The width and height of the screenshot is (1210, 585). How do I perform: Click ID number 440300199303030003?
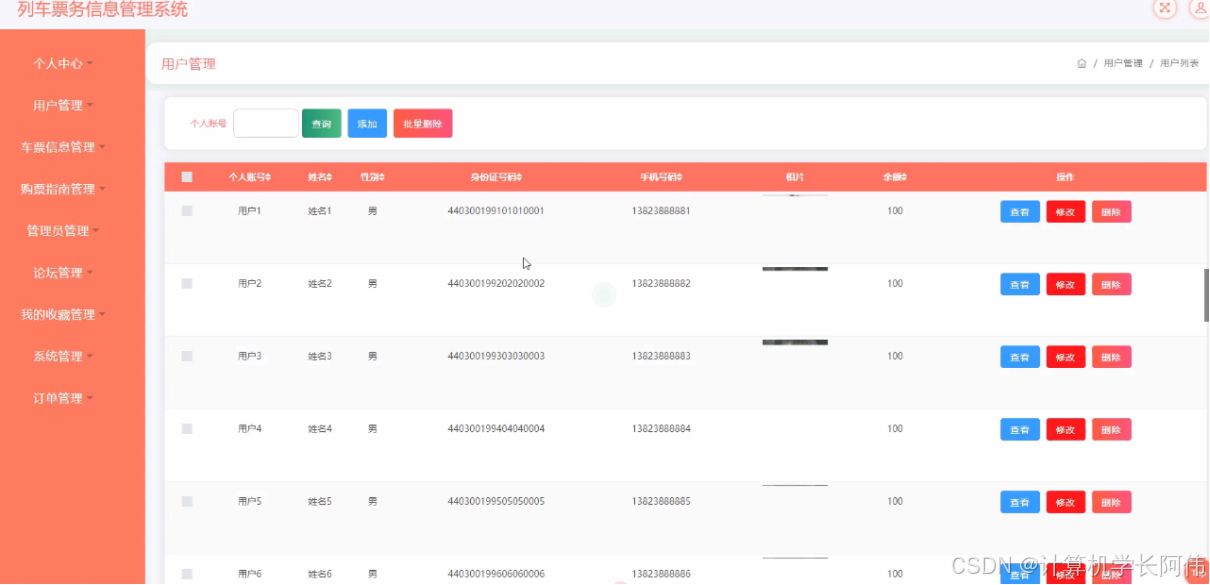click(496, 356)
